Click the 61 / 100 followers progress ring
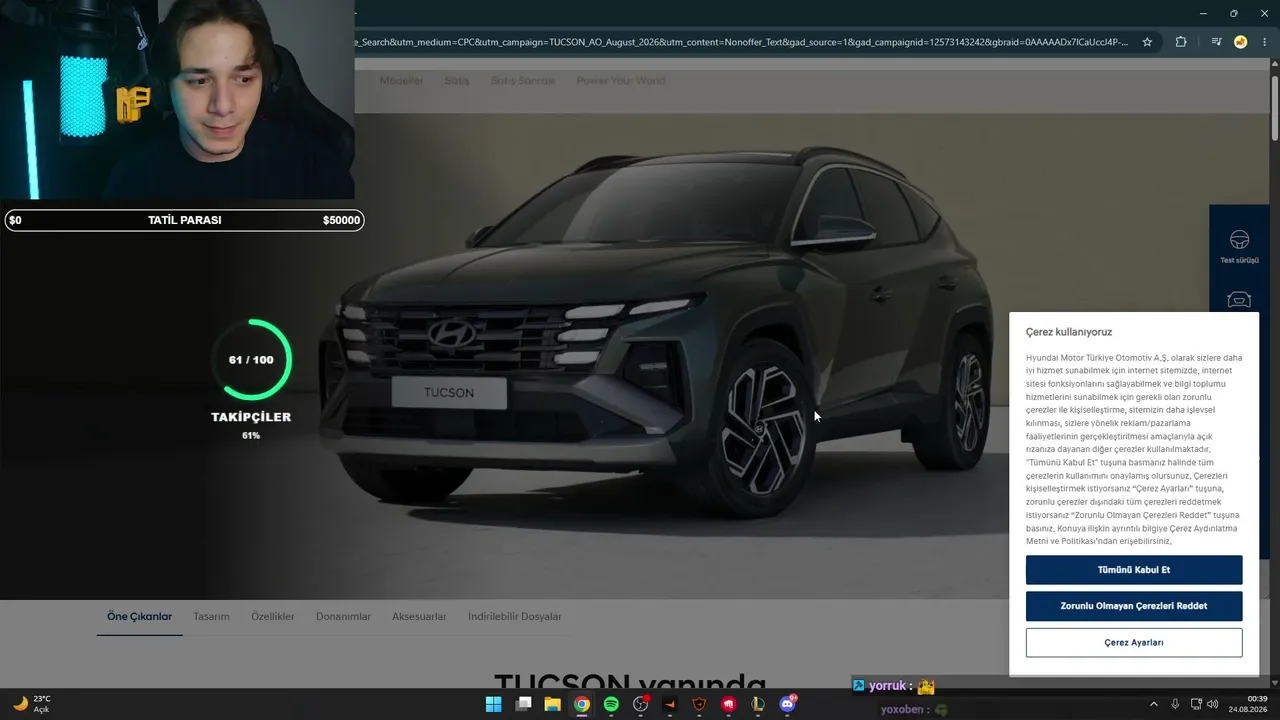This screenshot has width=1280, height=720. pos(251,360)
